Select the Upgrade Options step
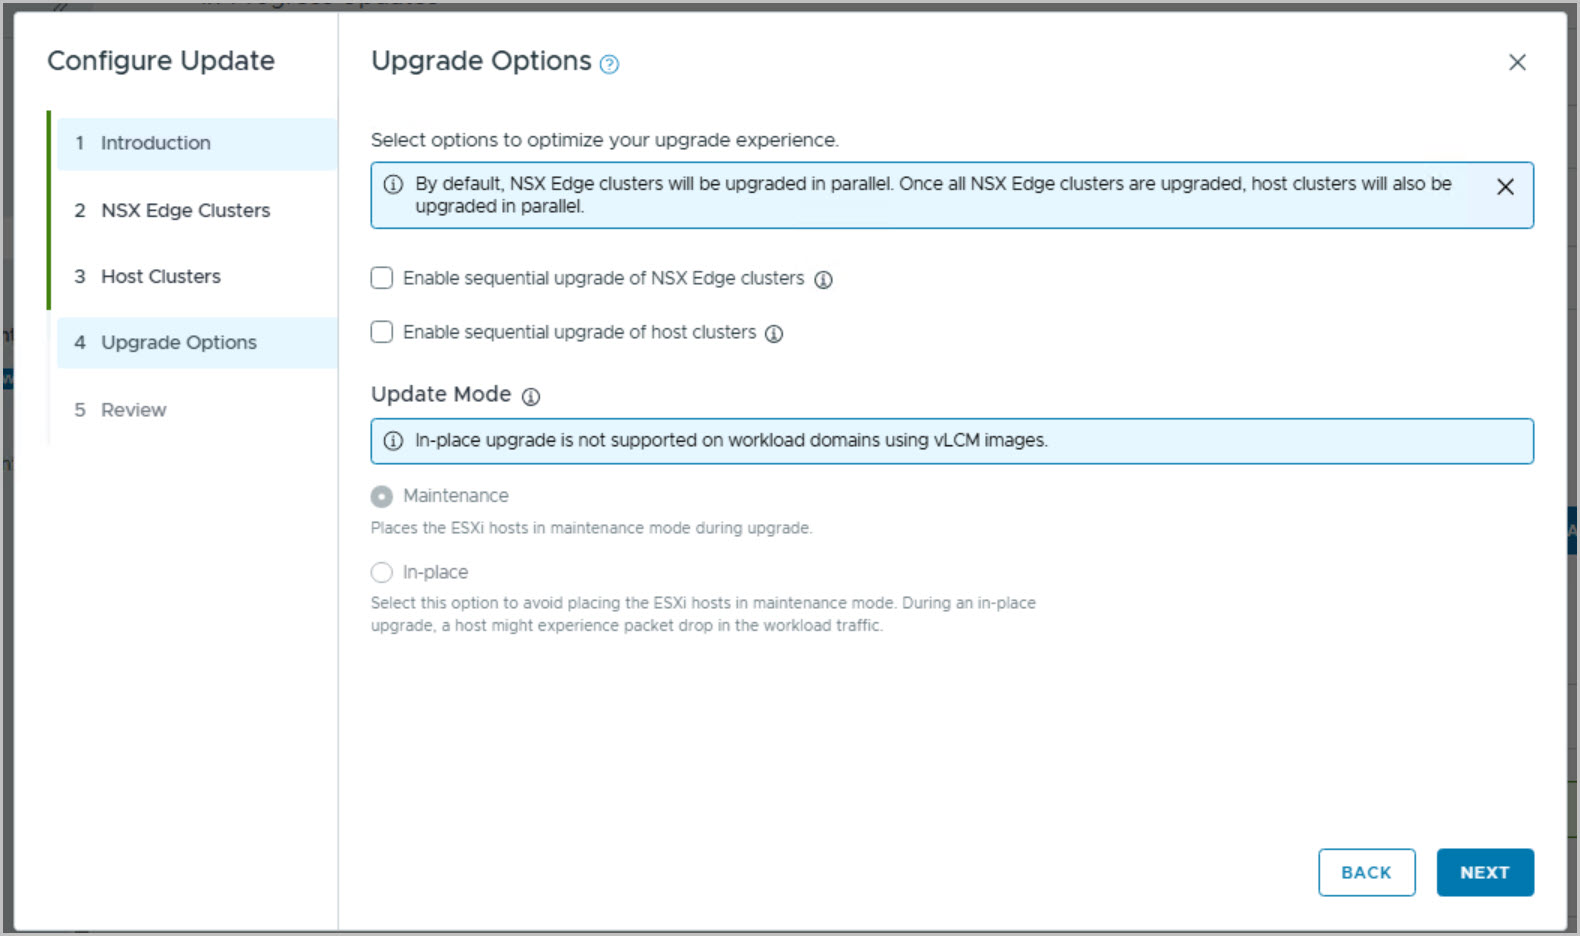This screenshot has height=936, width=1580. [x=178, y=343]
